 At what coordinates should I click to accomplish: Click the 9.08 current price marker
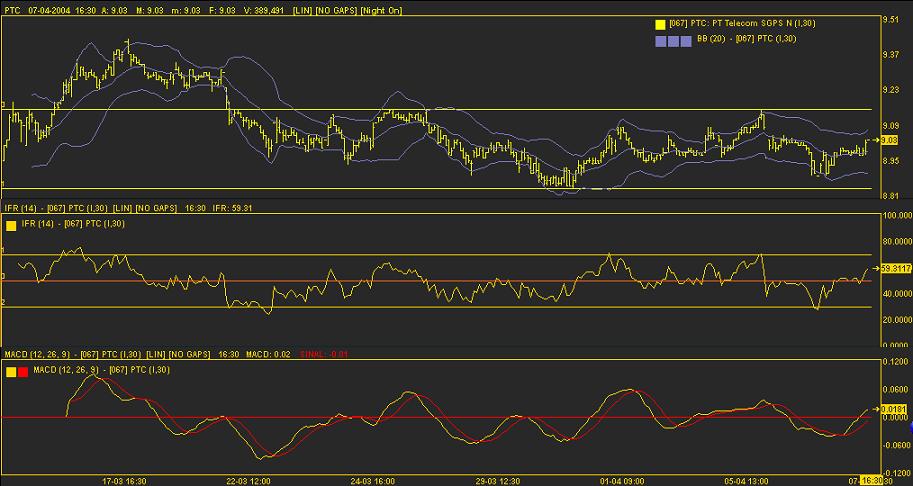point(890,140)
